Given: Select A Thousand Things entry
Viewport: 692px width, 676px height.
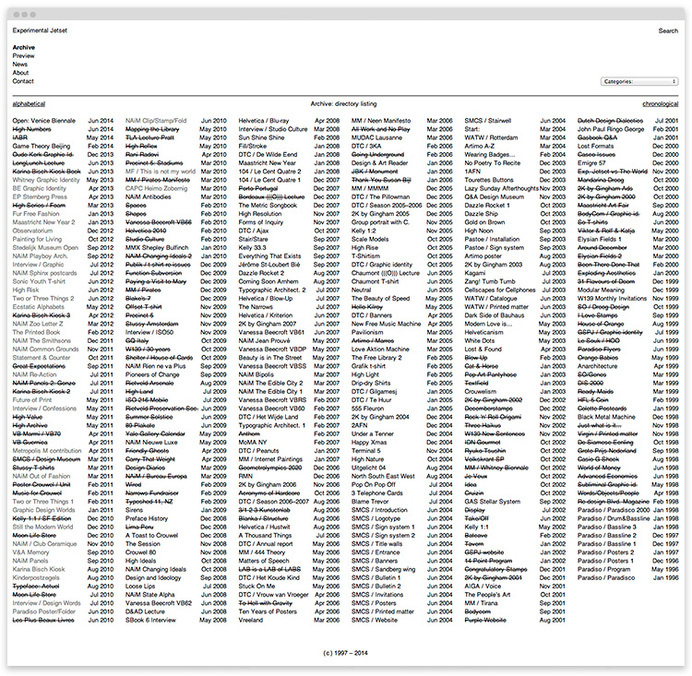Looking at the screenshot, I should pos(265,535).
